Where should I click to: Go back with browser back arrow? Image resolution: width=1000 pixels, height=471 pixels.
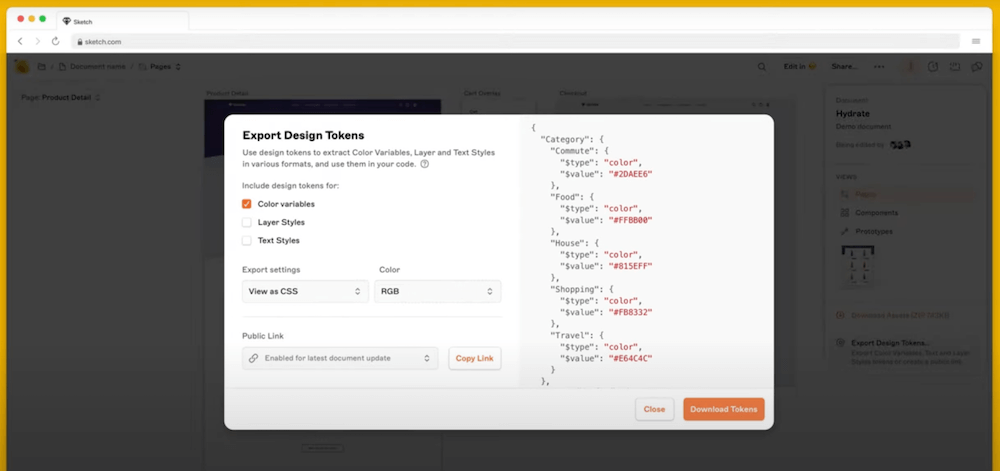20,41
